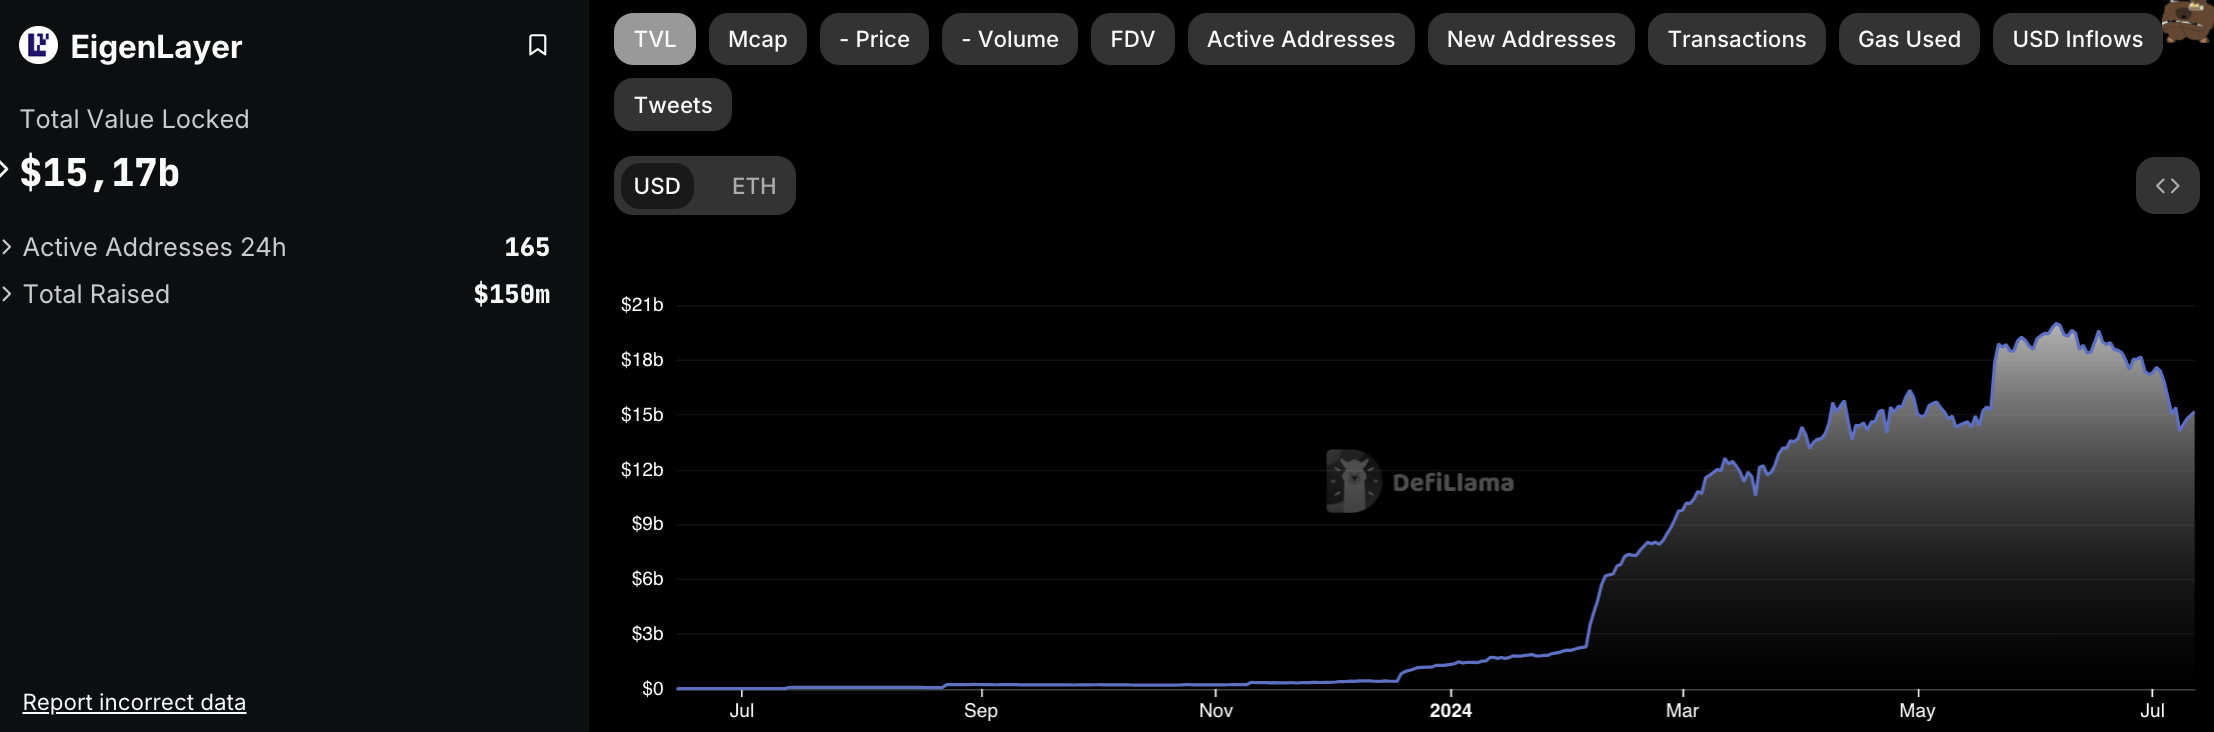Screen dimensions: 2214x732
Task: Bookmark the EigenLayer protocol
Action: click(537, 45)
